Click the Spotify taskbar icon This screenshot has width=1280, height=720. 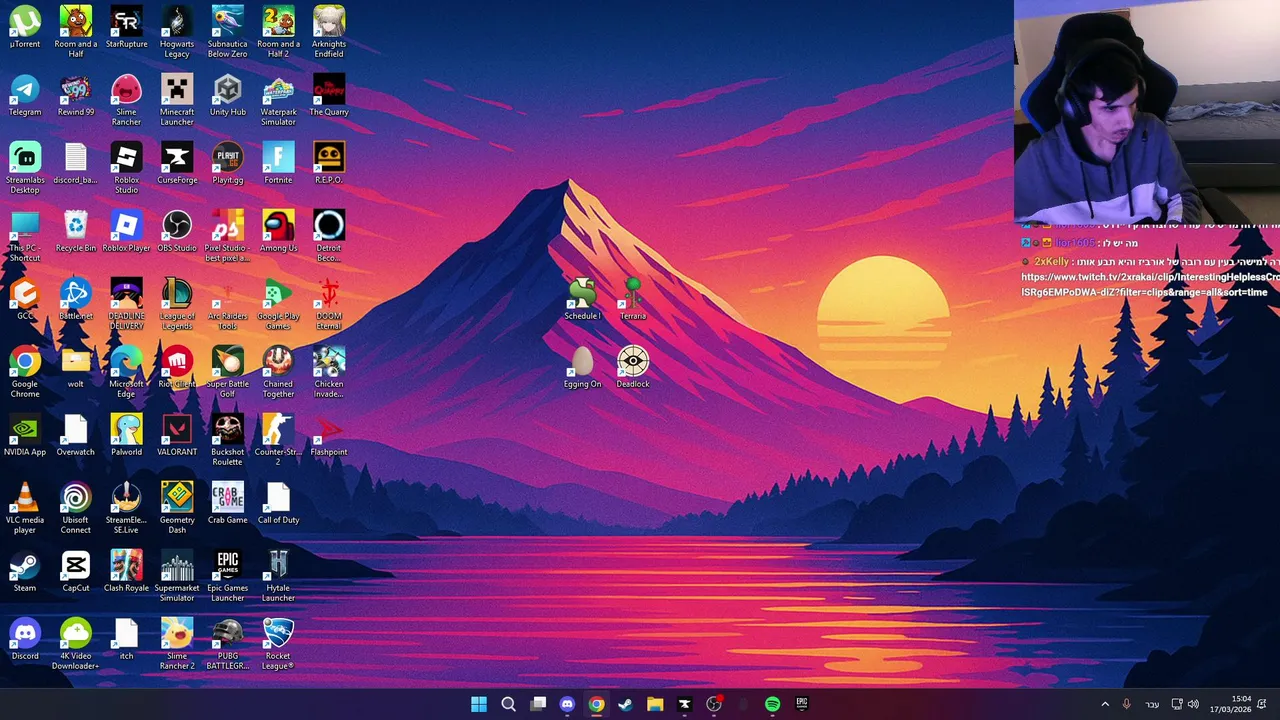point(772,704)
